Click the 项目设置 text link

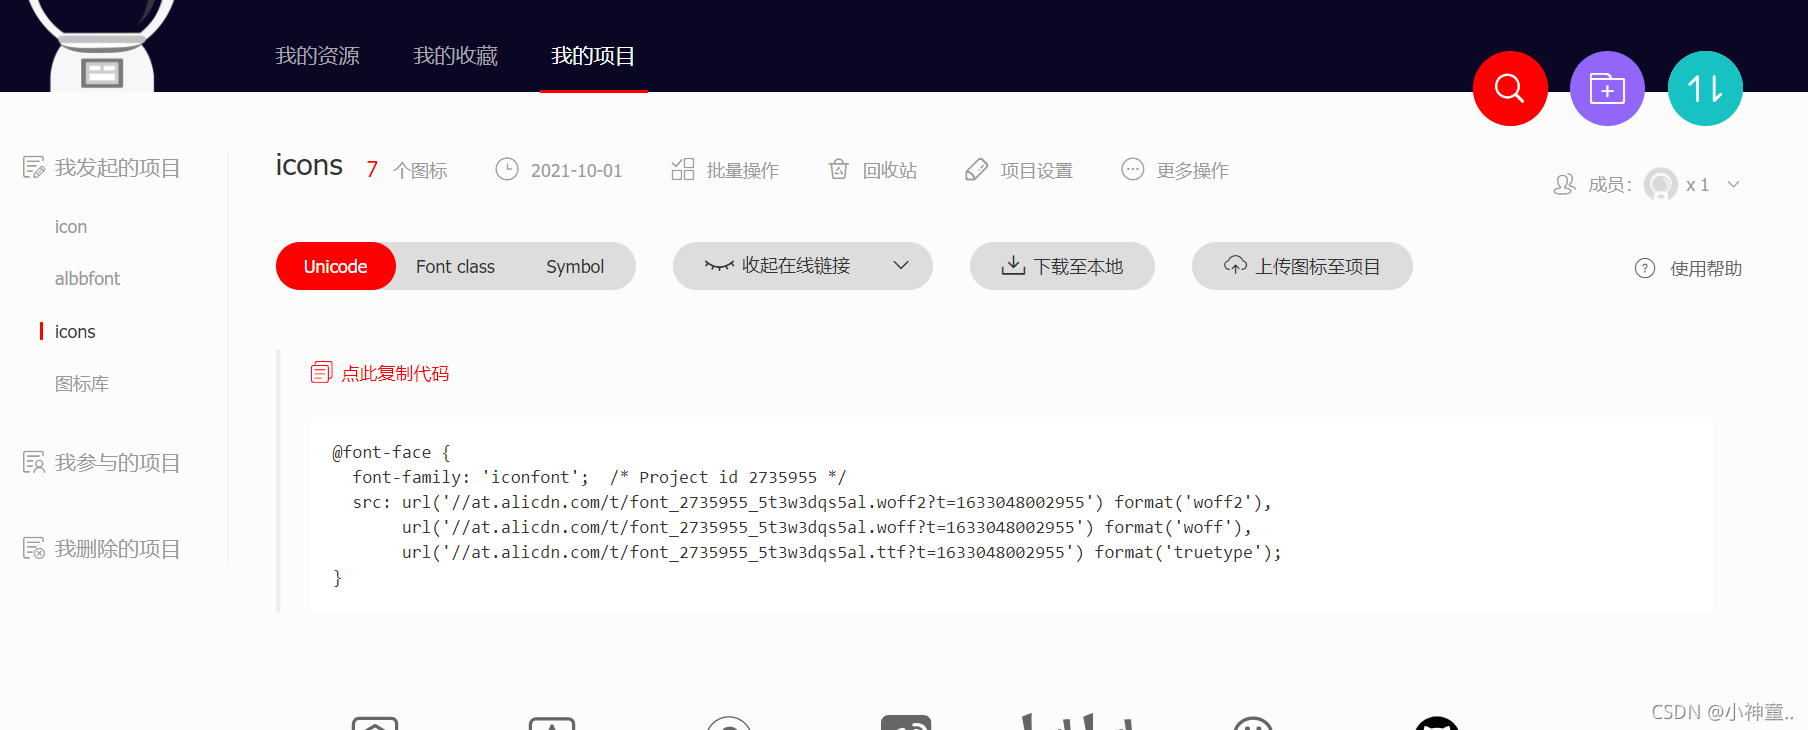(x=1037, y=170)
